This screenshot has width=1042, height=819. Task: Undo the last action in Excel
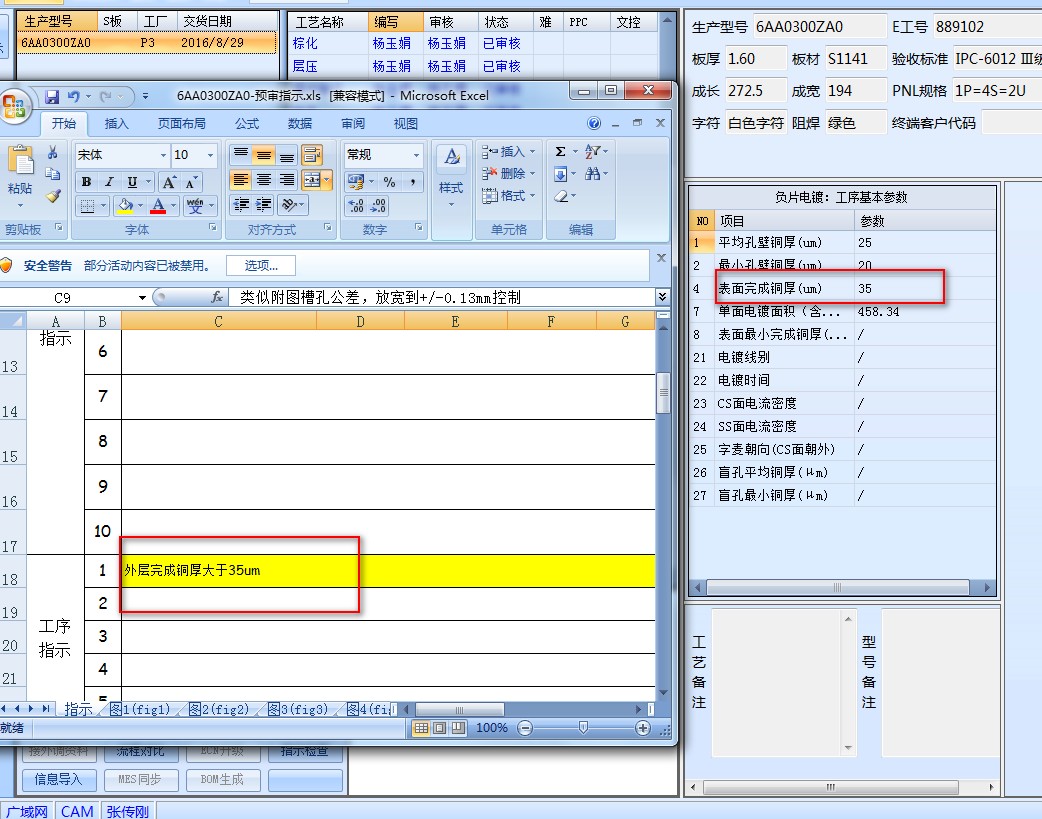tap(73, 97)
